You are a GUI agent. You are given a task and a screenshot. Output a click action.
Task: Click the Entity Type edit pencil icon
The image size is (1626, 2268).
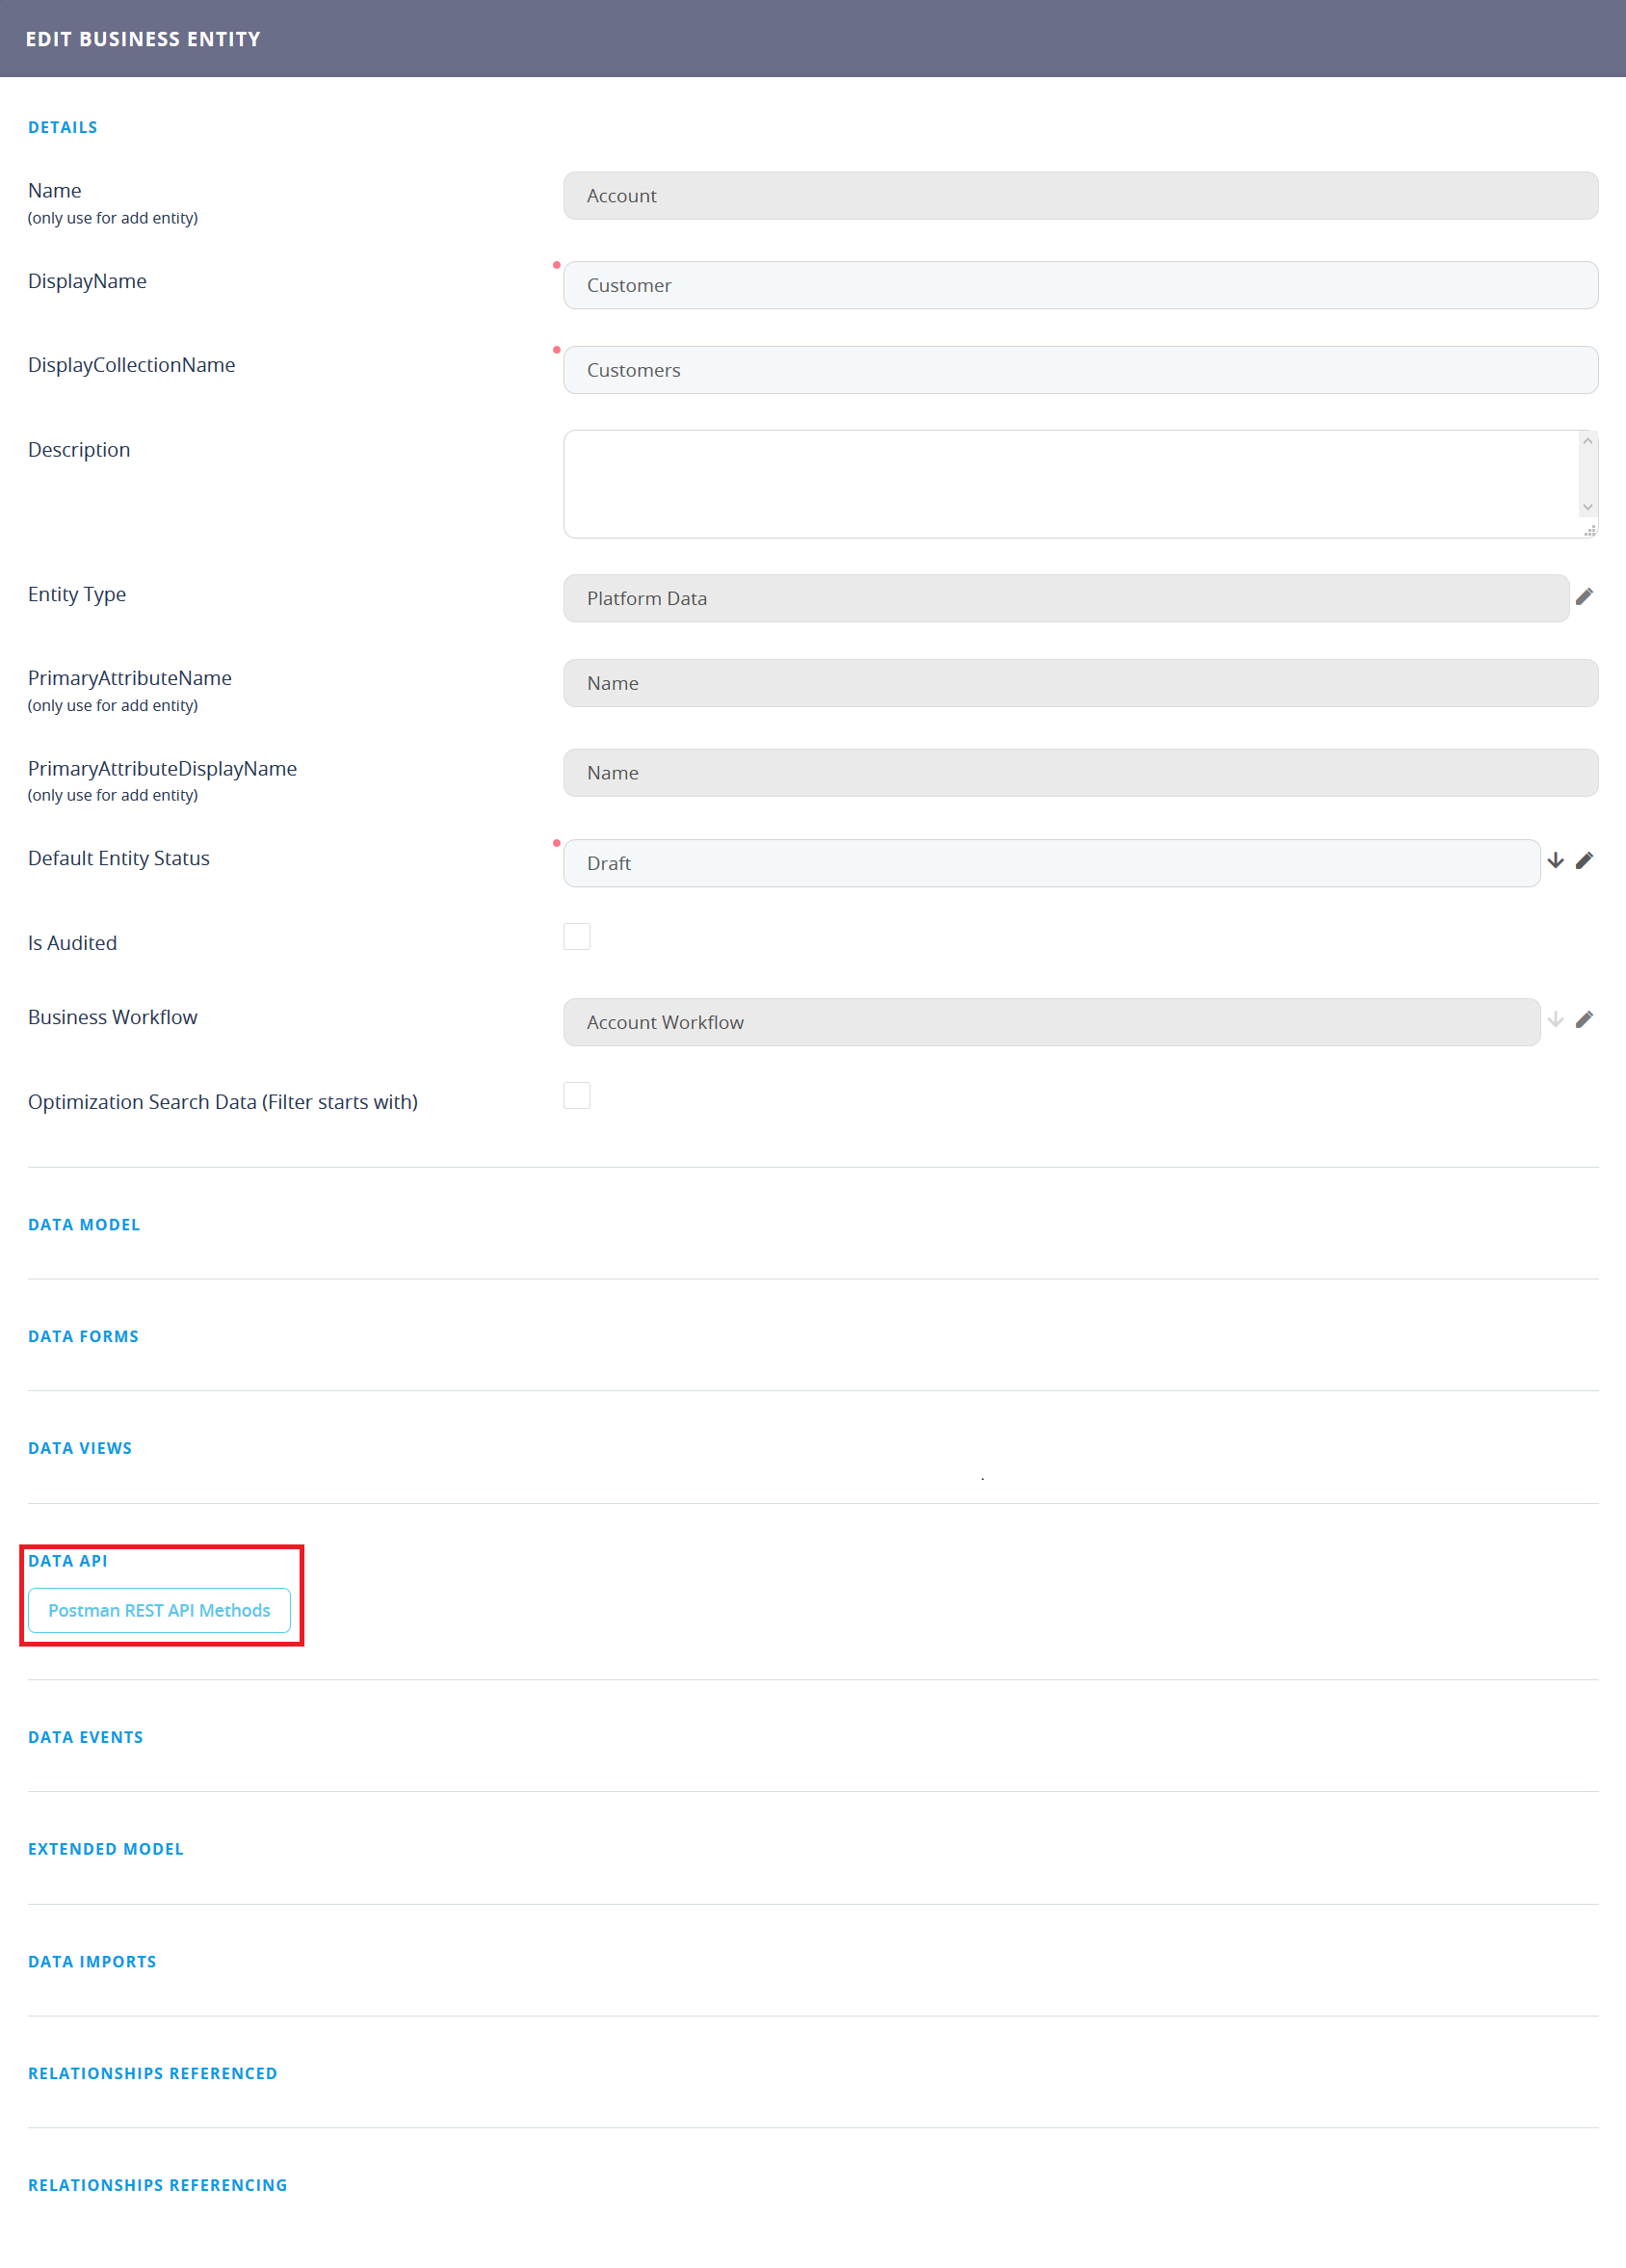point(1584,597)
